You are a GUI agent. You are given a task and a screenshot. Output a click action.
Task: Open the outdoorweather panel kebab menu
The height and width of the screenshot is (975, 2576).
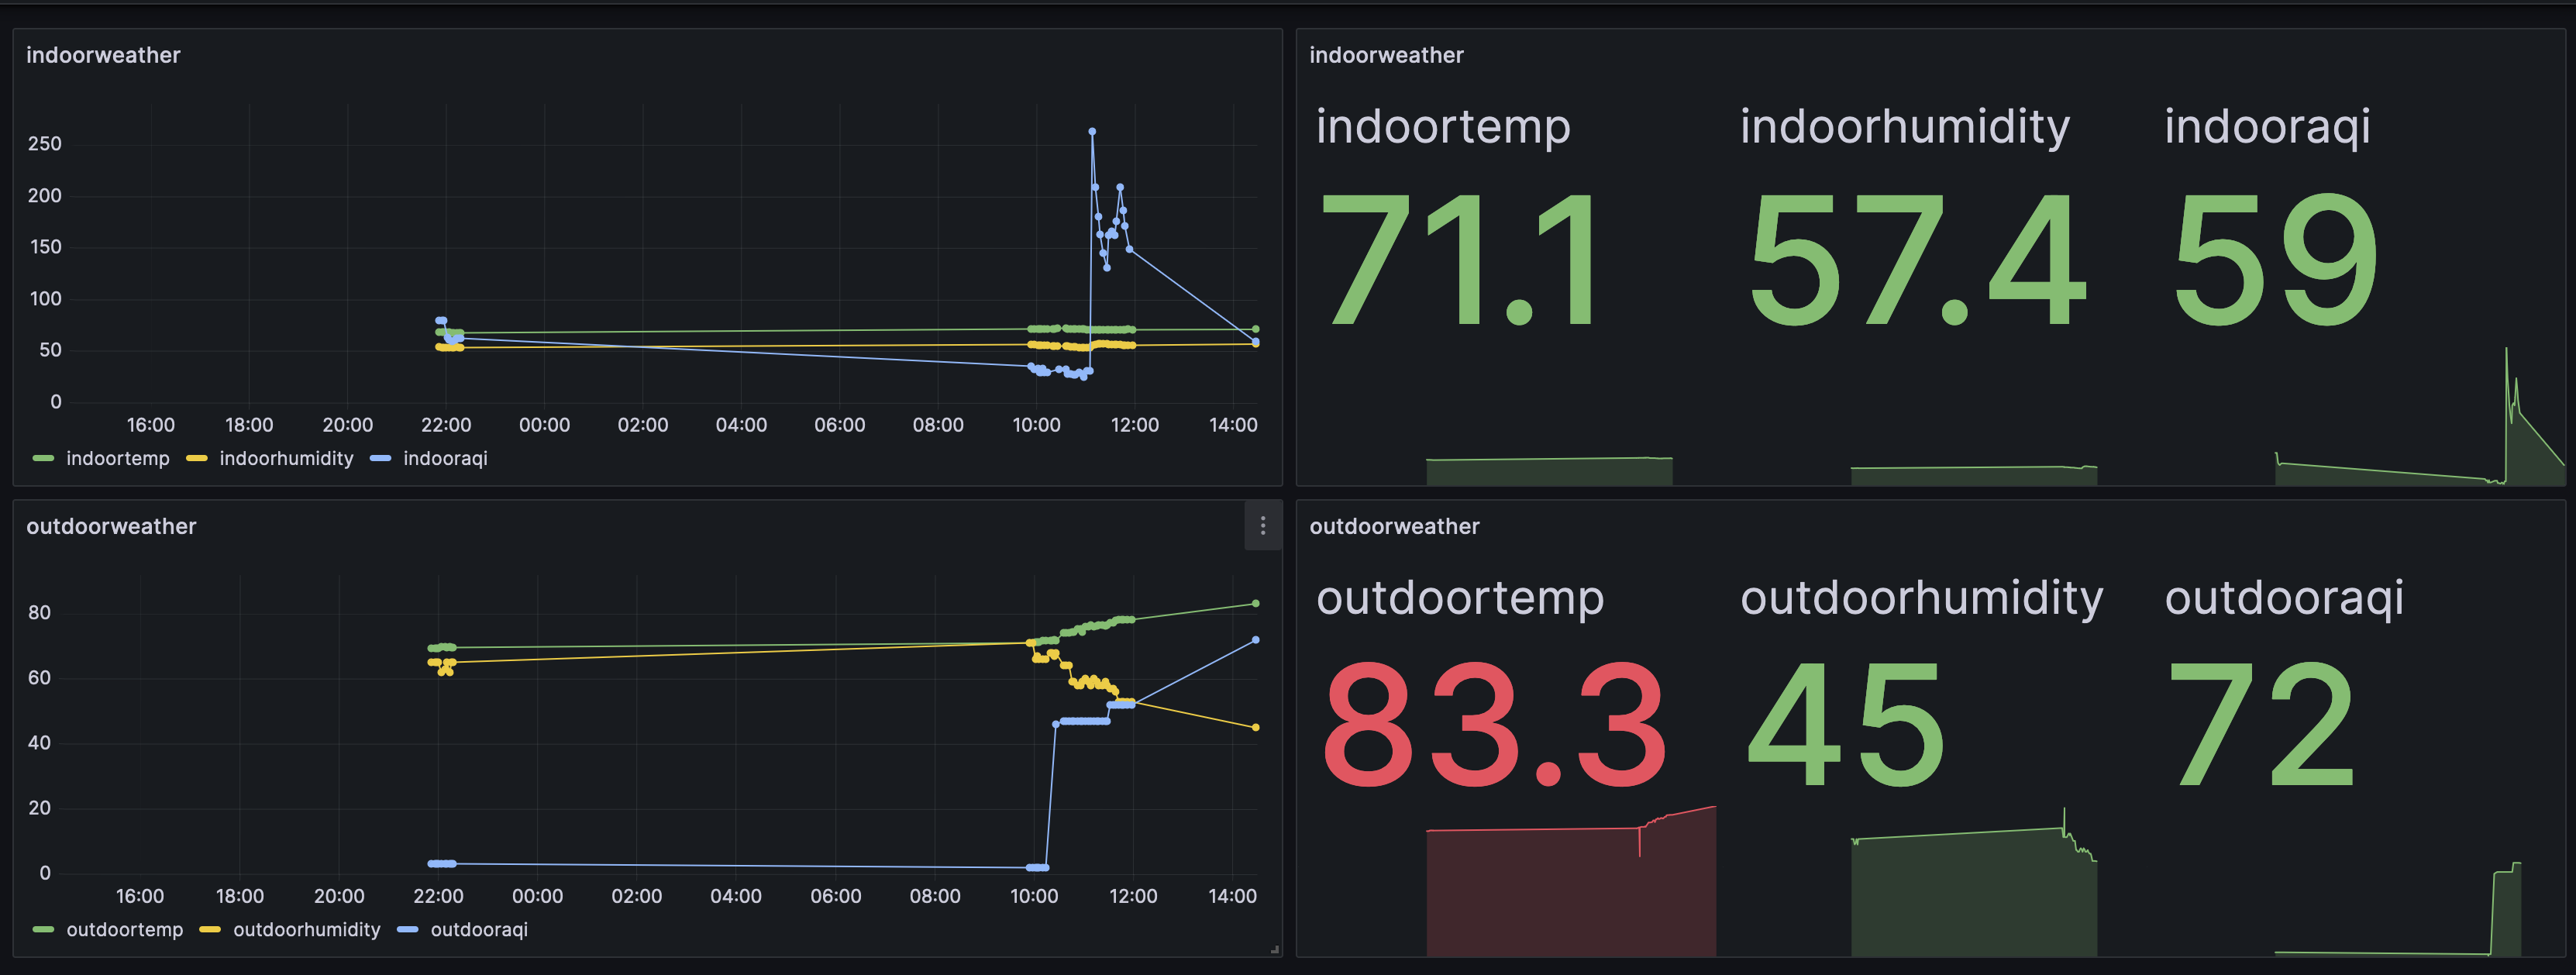(1262, 526)
